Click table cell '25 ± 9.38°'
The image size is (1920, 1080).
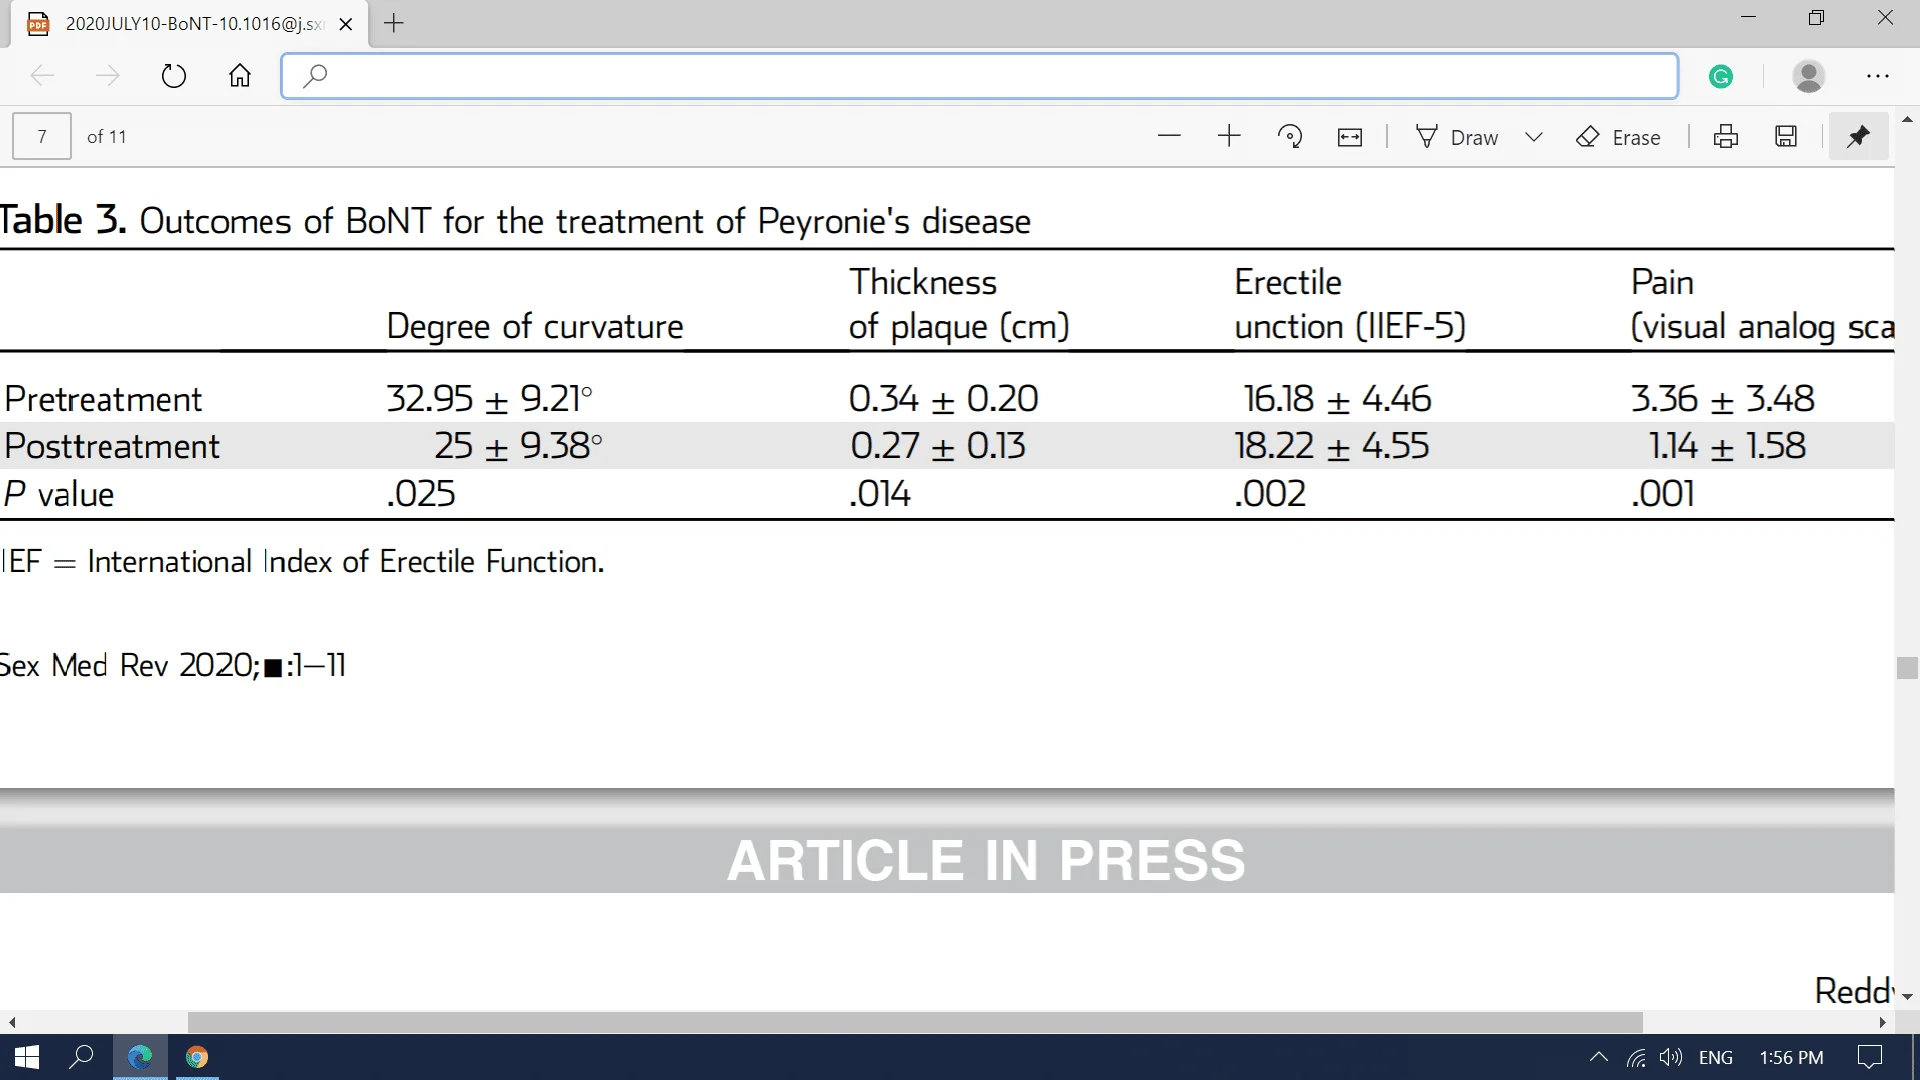[518, 446]
